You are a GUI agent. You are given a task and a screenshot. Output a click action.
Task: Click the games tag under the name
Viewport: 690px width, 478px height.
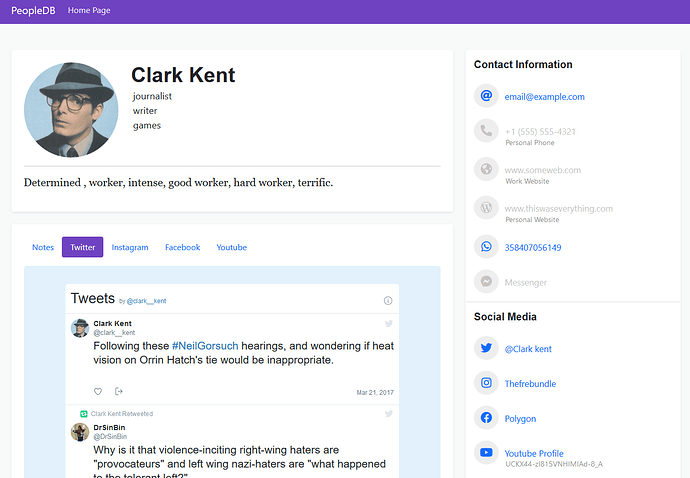[147, 125]
